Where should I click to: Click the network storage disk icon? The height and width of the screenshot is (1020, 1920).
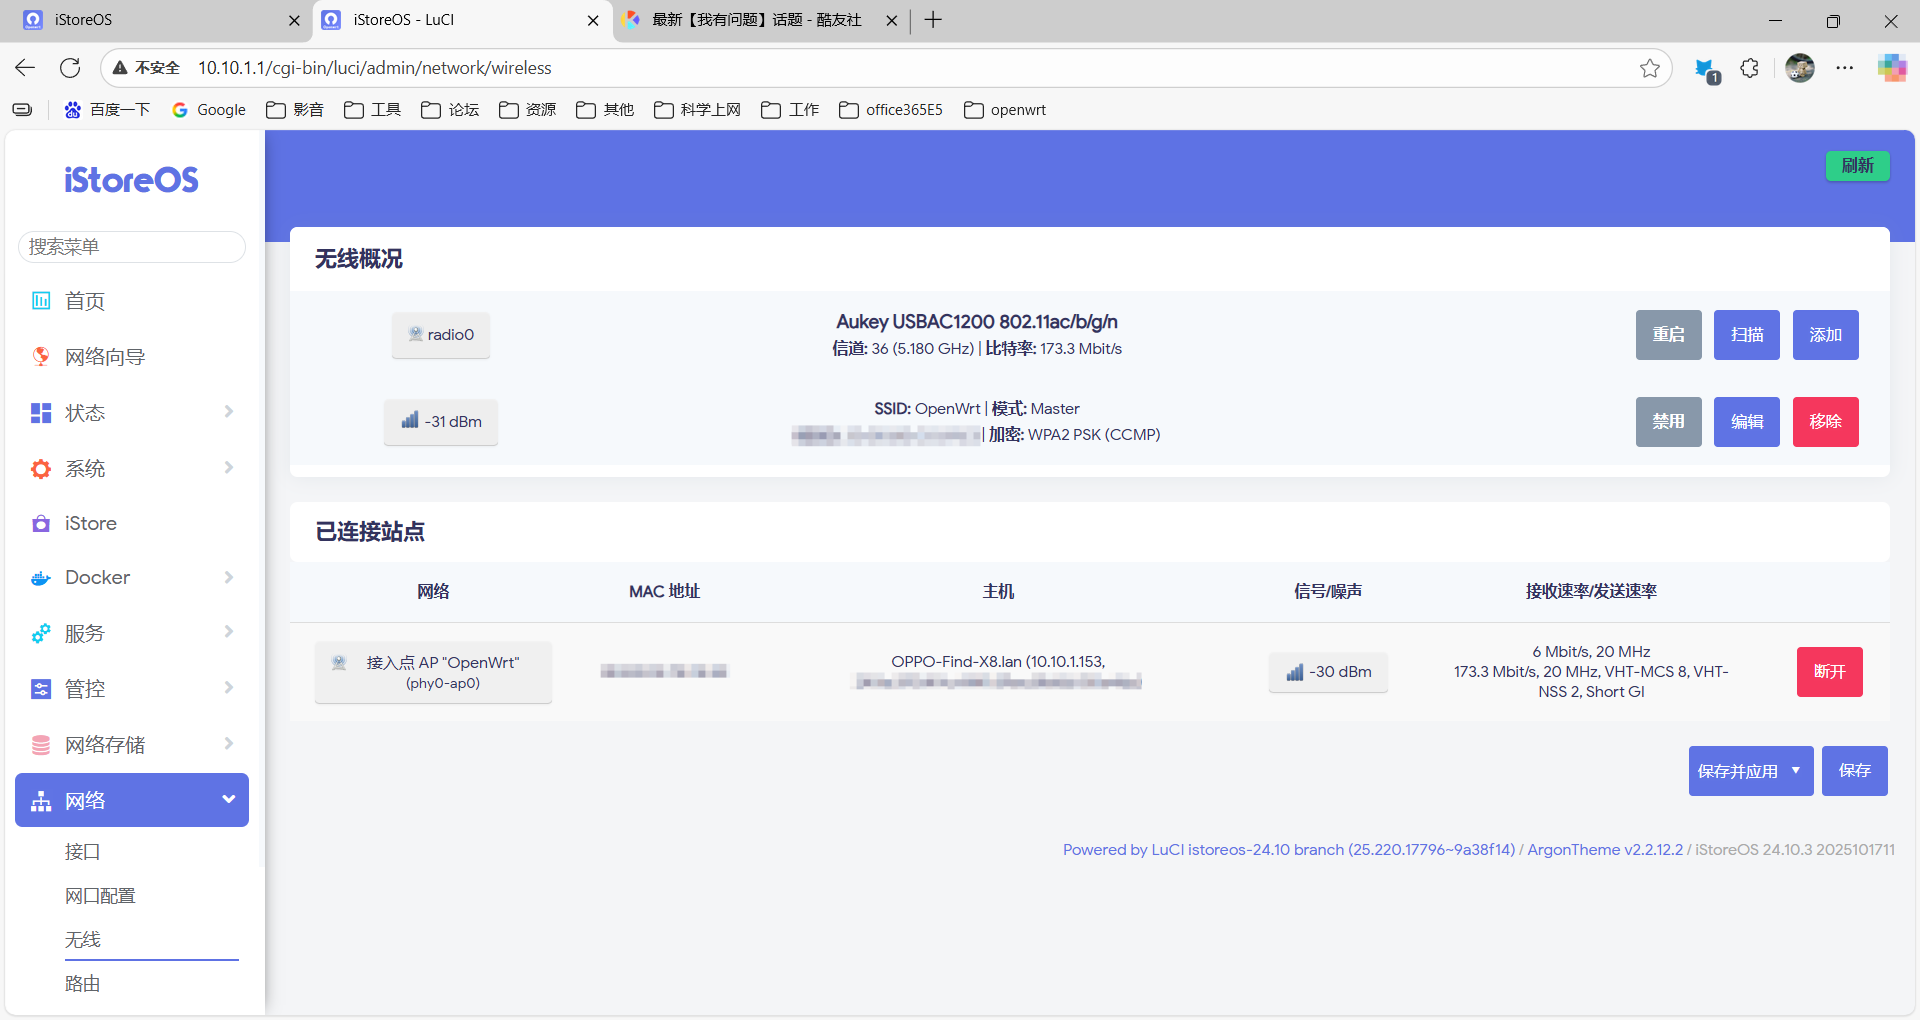[41, 745]
